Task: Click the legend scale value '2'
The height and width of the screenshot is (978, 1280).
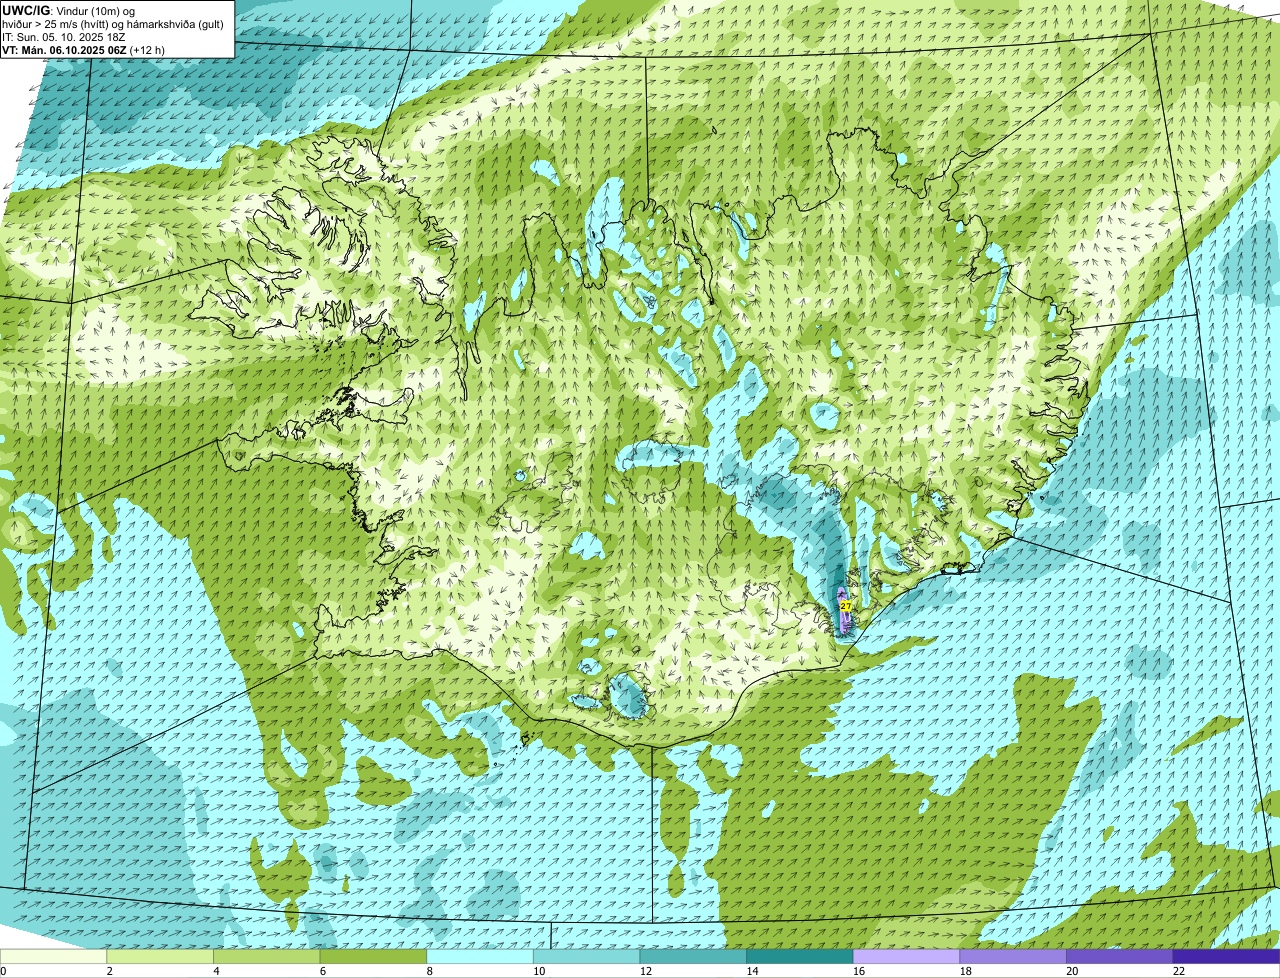Action: click(x=109, y=971)
